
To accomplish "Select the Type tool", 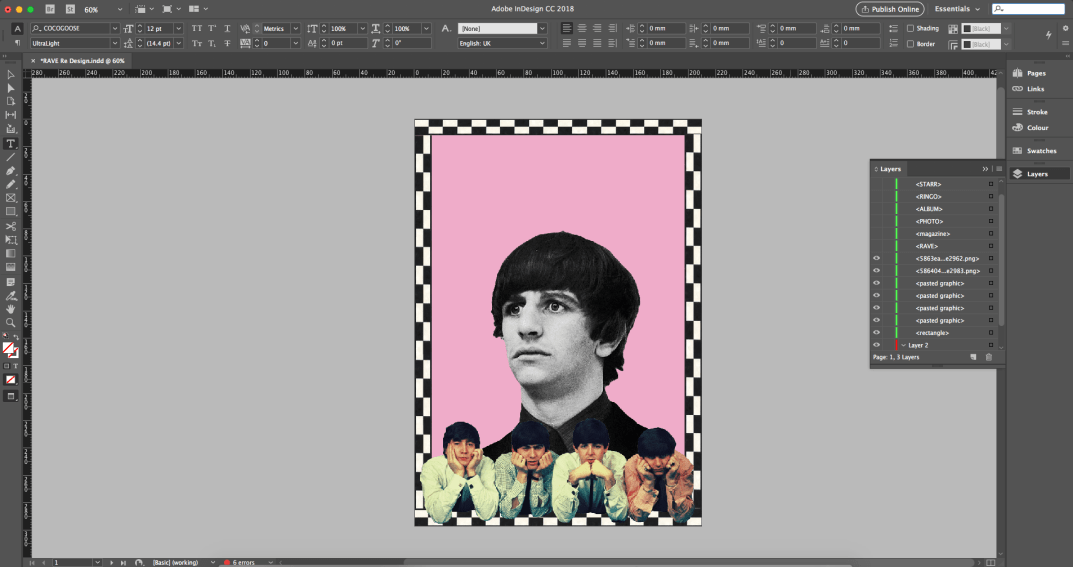I will click(10, 144).
